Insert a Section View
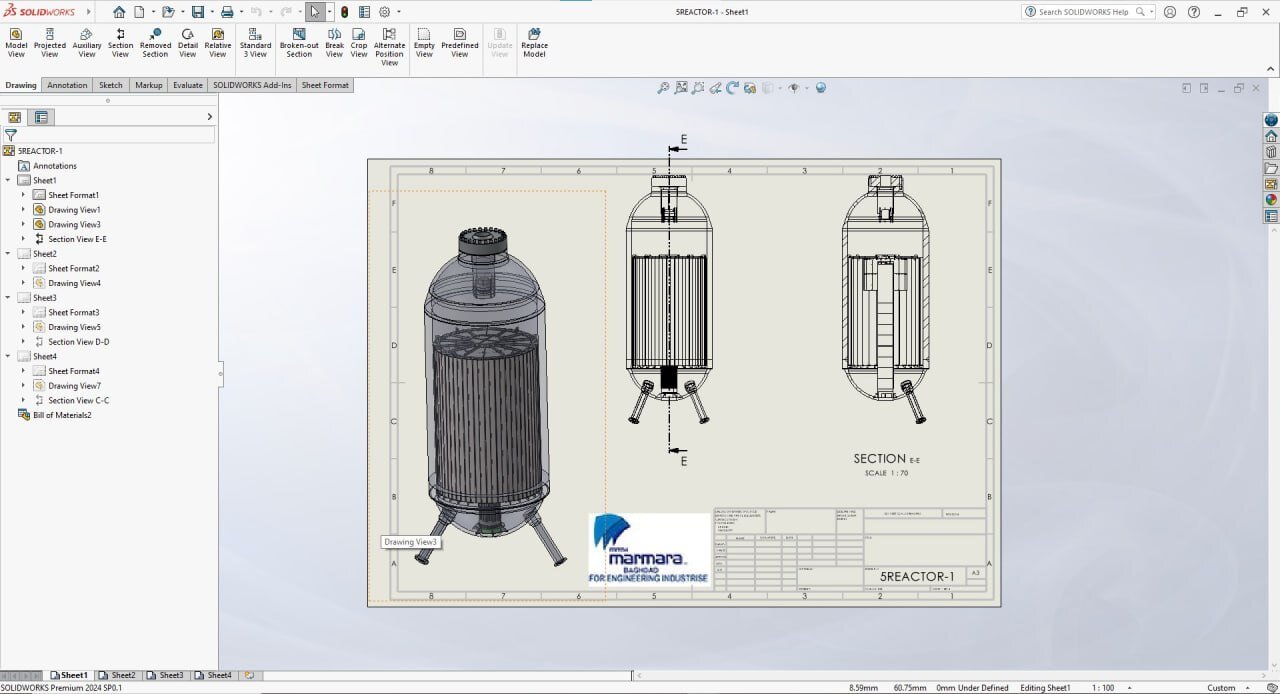1280x694 pixels. pyautogui.click(x=120, y=43)
